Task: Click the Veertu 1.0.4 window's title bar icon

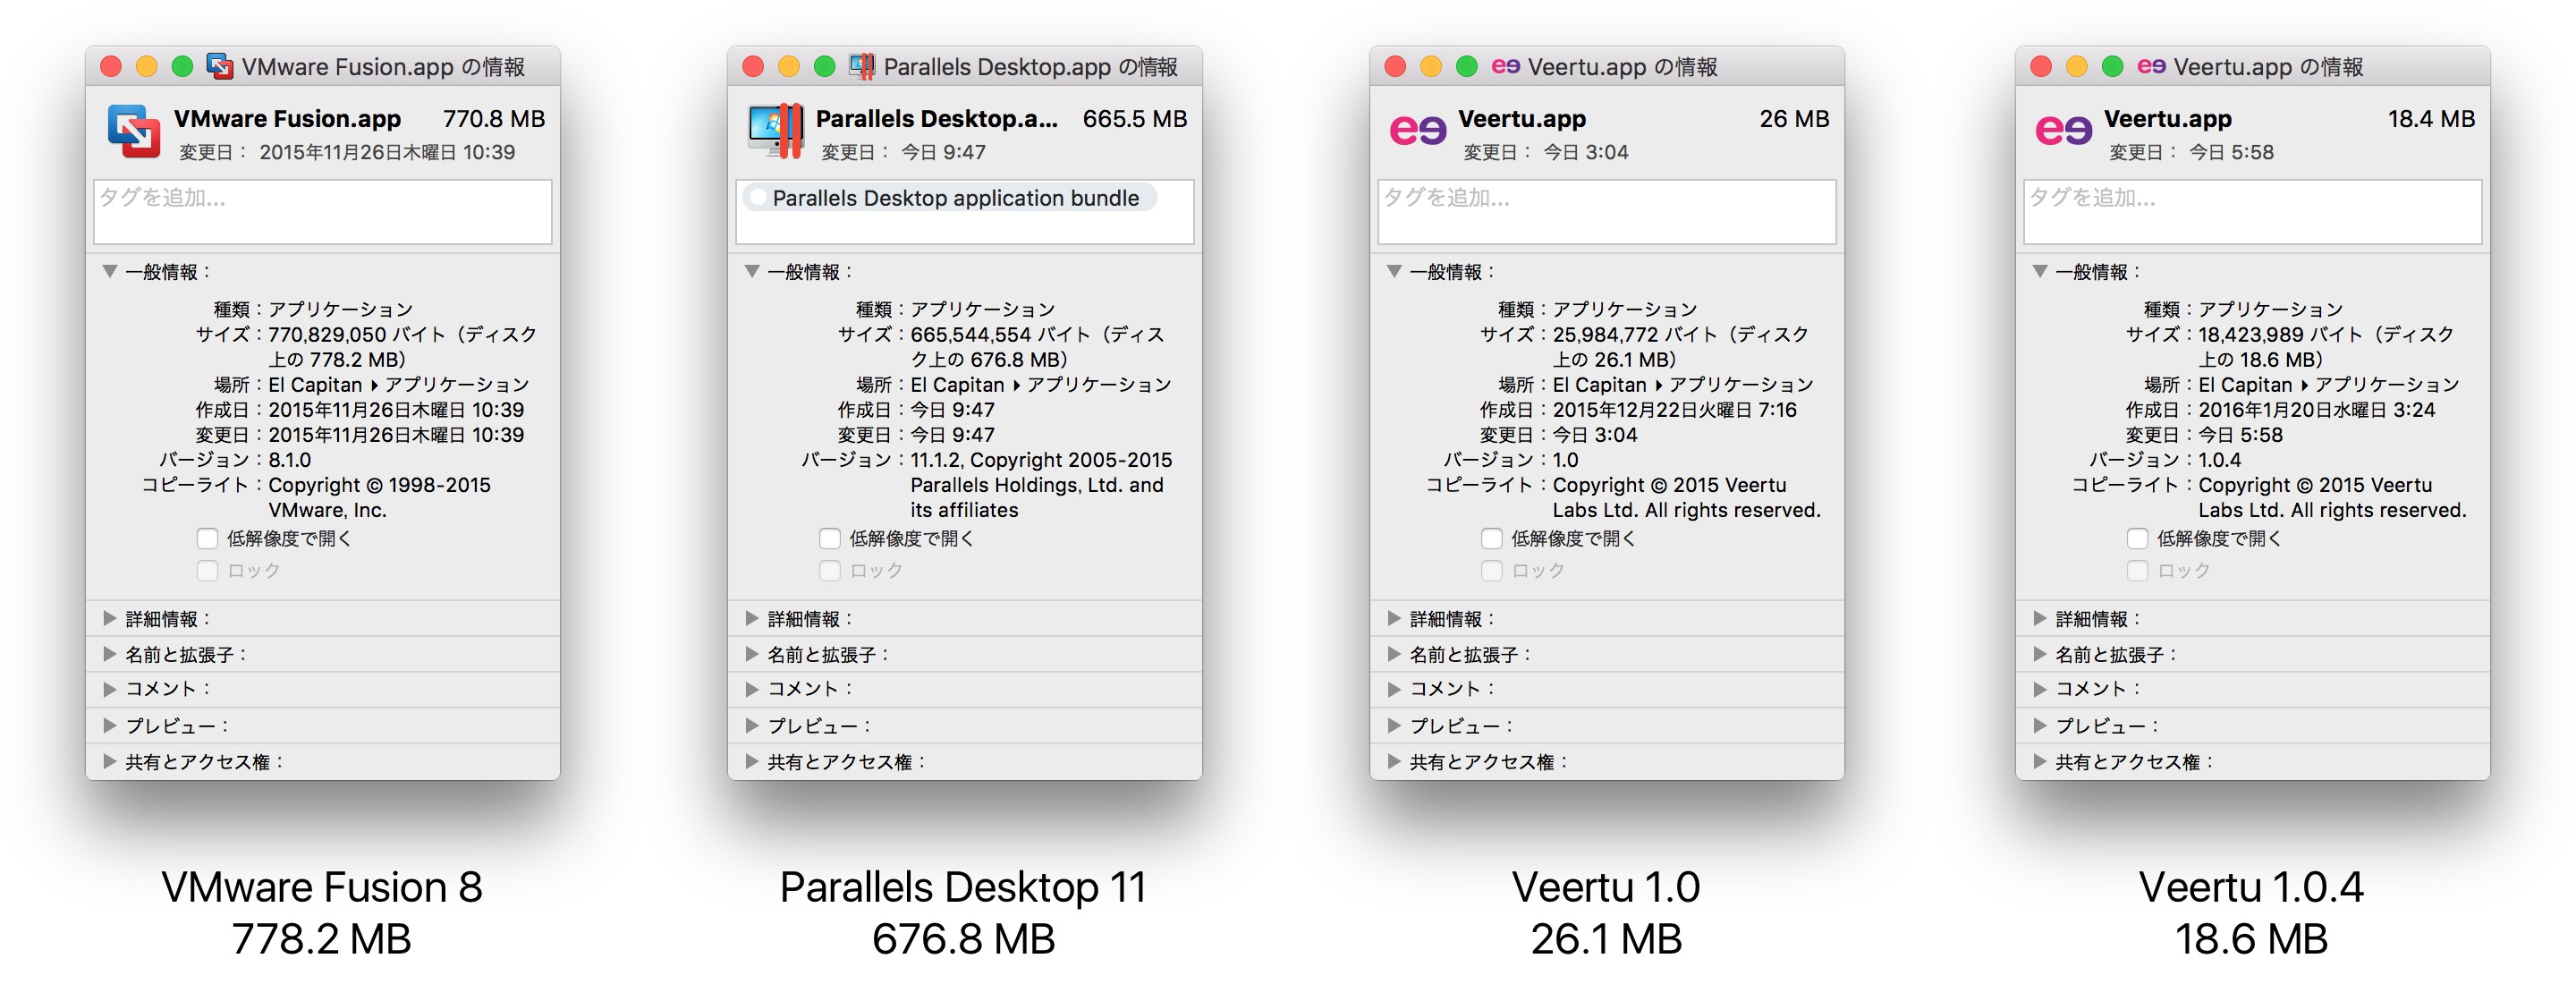Action: 2151,66
